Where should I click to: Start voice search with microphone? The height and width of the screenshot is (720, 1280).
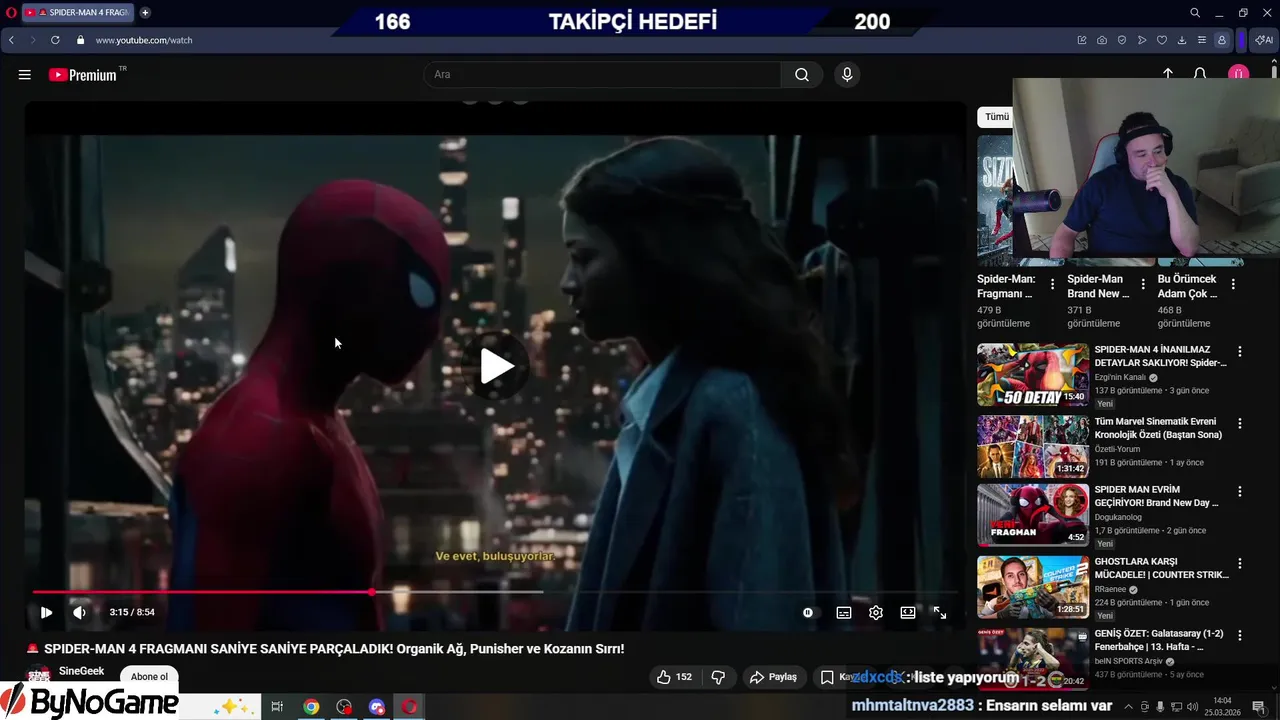847,75
